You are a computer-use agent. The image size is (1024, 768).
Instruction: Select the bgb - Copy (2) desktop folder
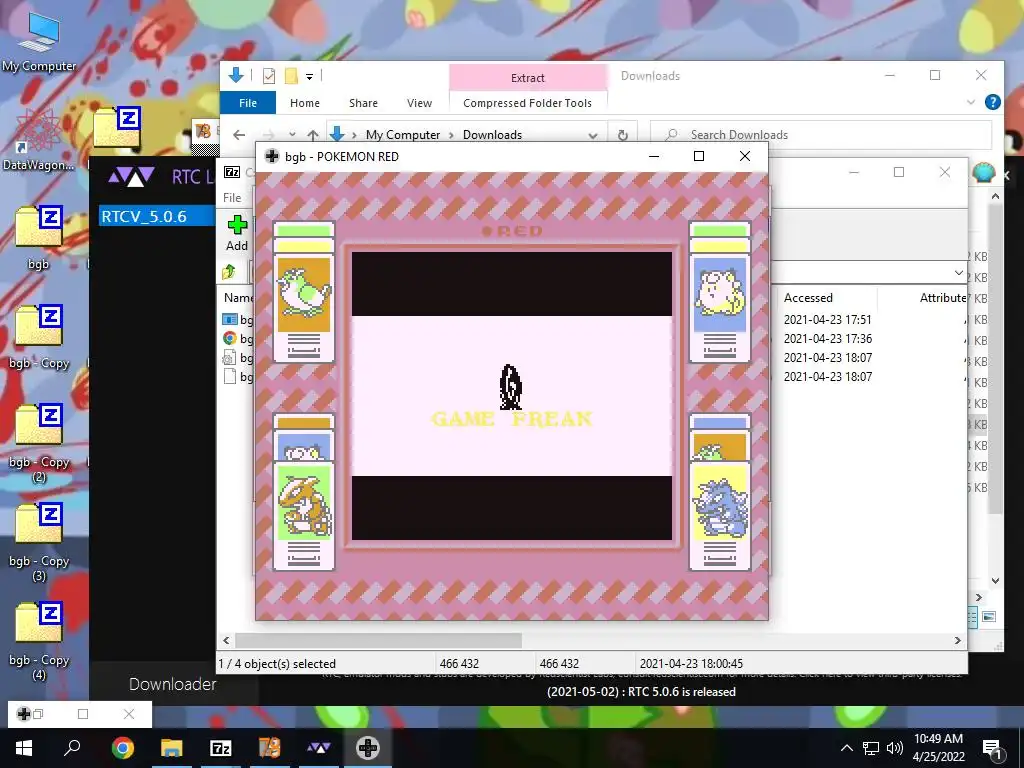coord(39,443)
